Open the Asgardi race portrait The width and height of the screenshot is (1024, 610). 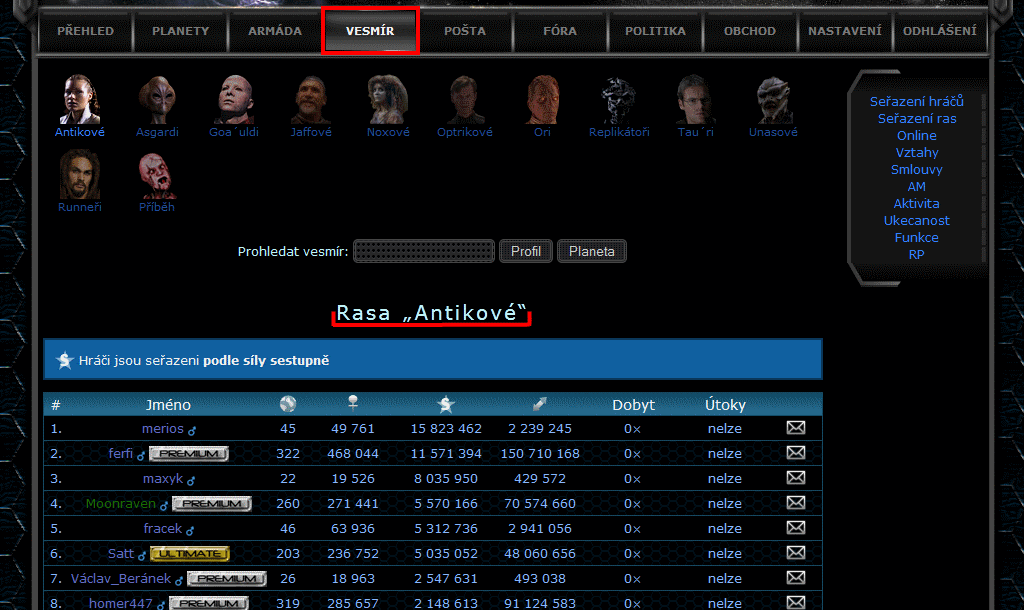(x=158, y=99)
